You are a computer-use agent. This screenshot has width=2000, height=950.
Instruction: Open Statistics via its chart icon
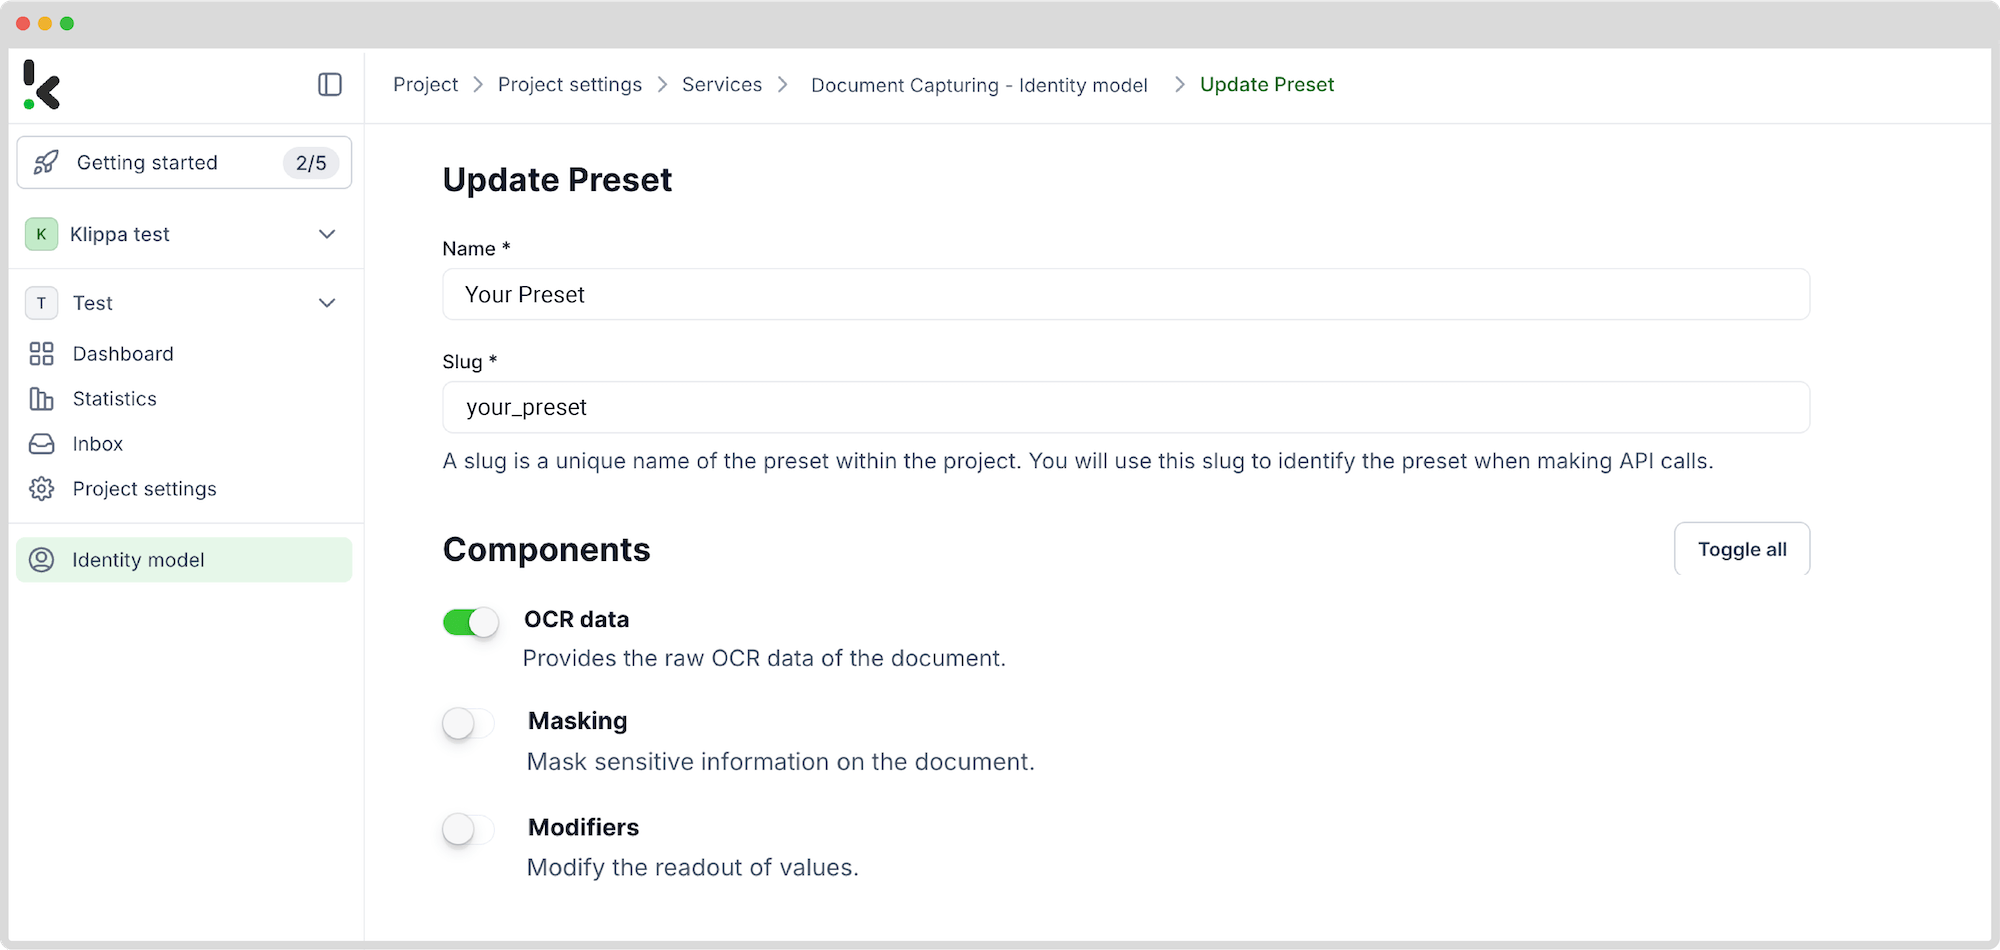(x=41, y=399)
